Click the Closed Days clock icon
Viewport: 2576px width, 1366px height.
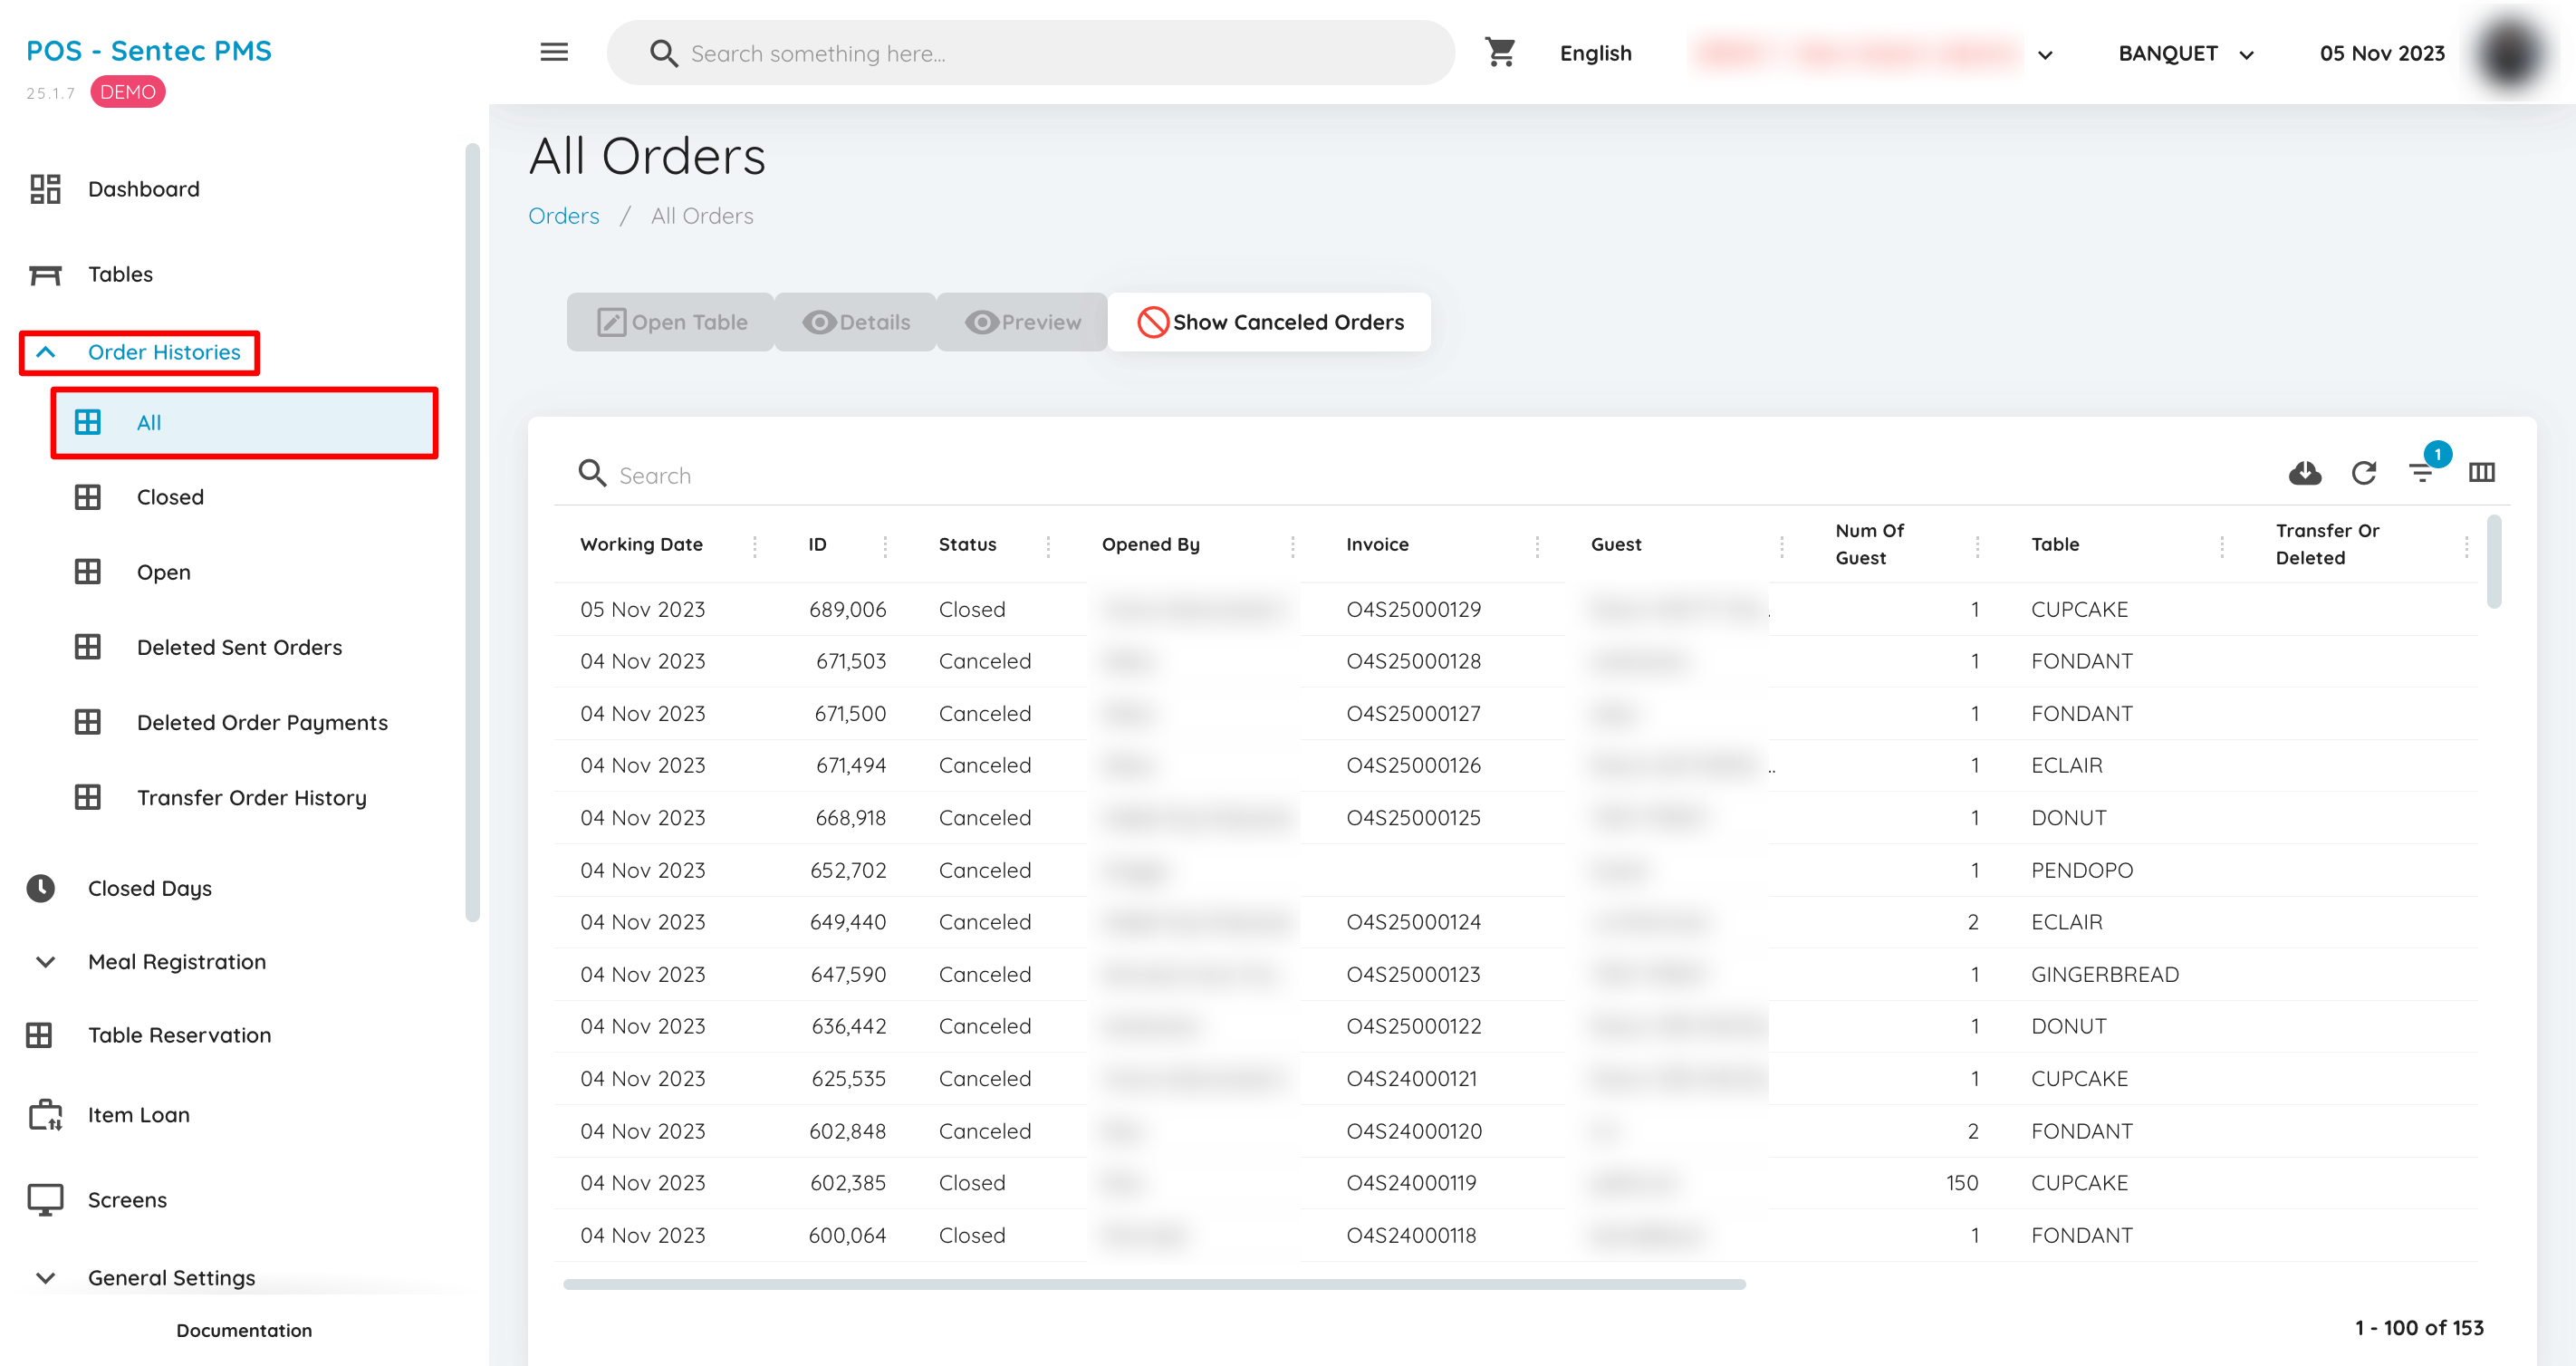[x=41, y=888]
